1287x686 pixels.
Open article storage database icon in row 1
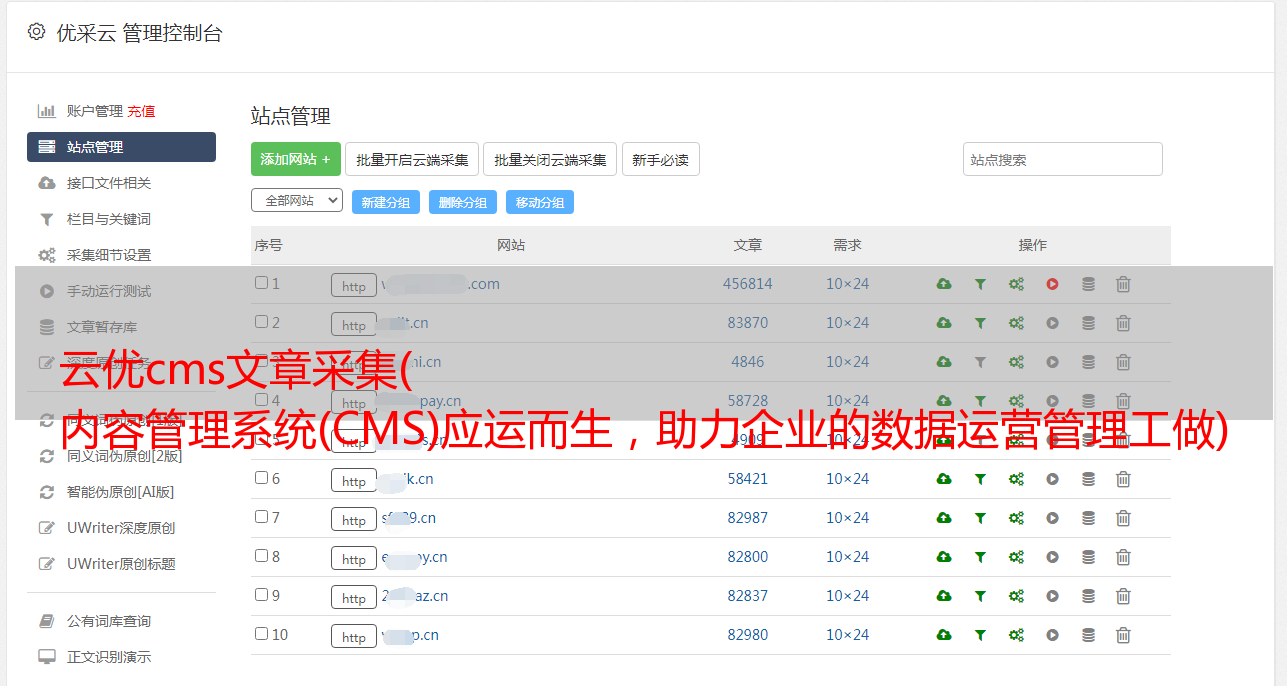pos(1088,284)
